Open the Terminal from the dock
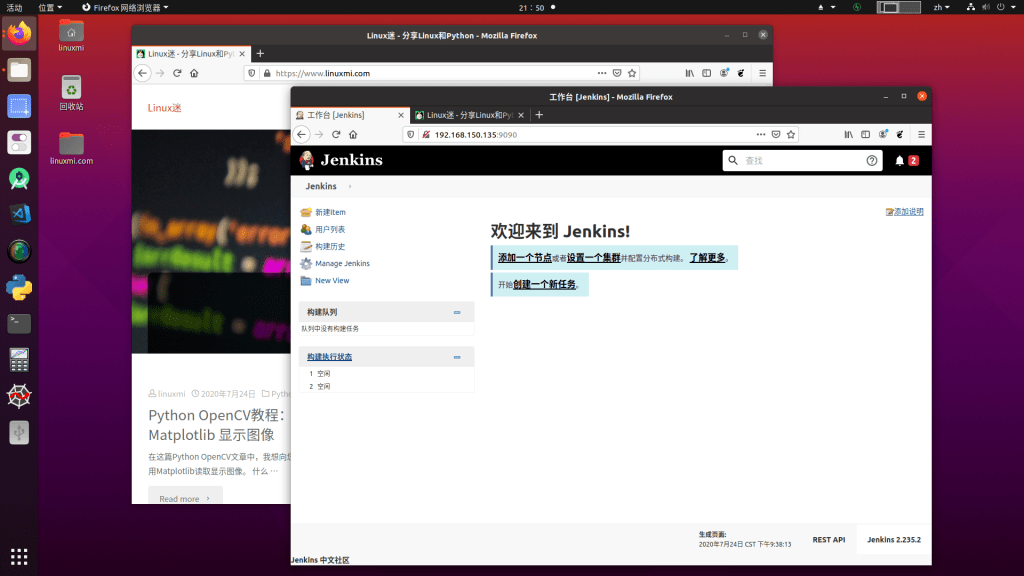The image size is (1024, 576). point(19,323)
